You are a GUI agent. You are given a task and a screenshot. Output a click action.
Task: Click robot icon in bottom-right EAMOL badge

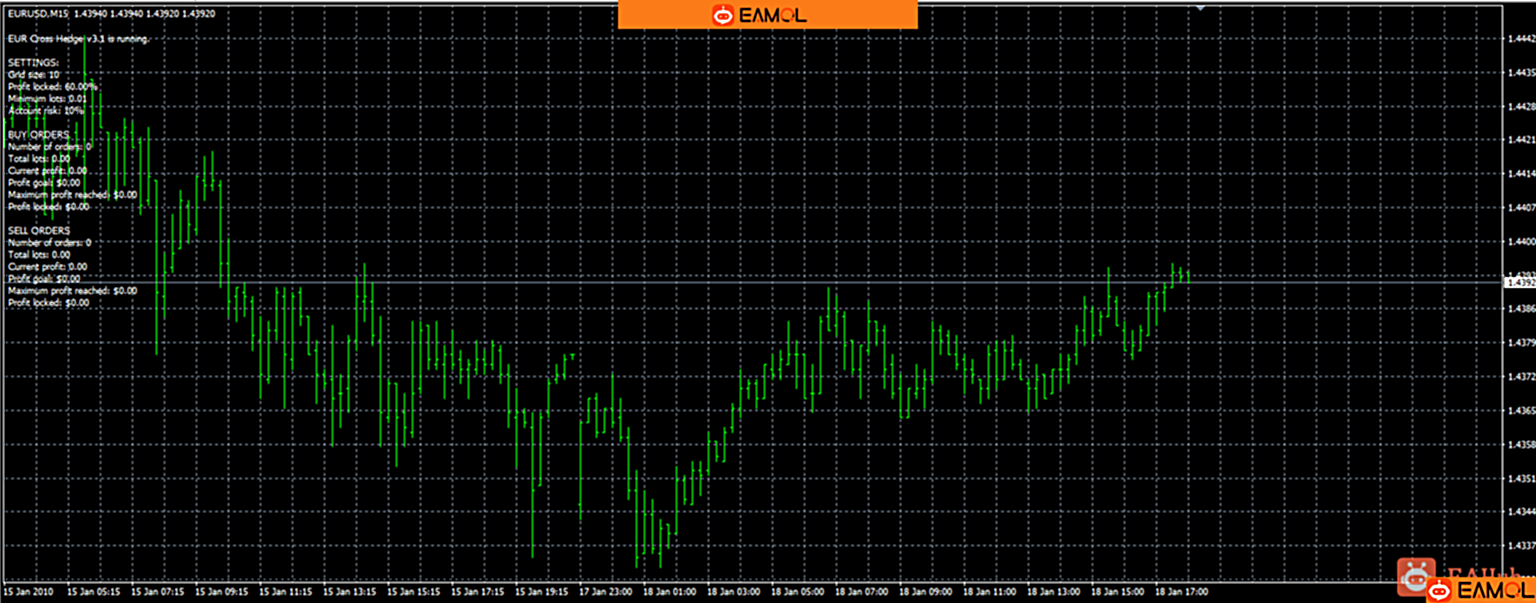[x=1440, y=591]
